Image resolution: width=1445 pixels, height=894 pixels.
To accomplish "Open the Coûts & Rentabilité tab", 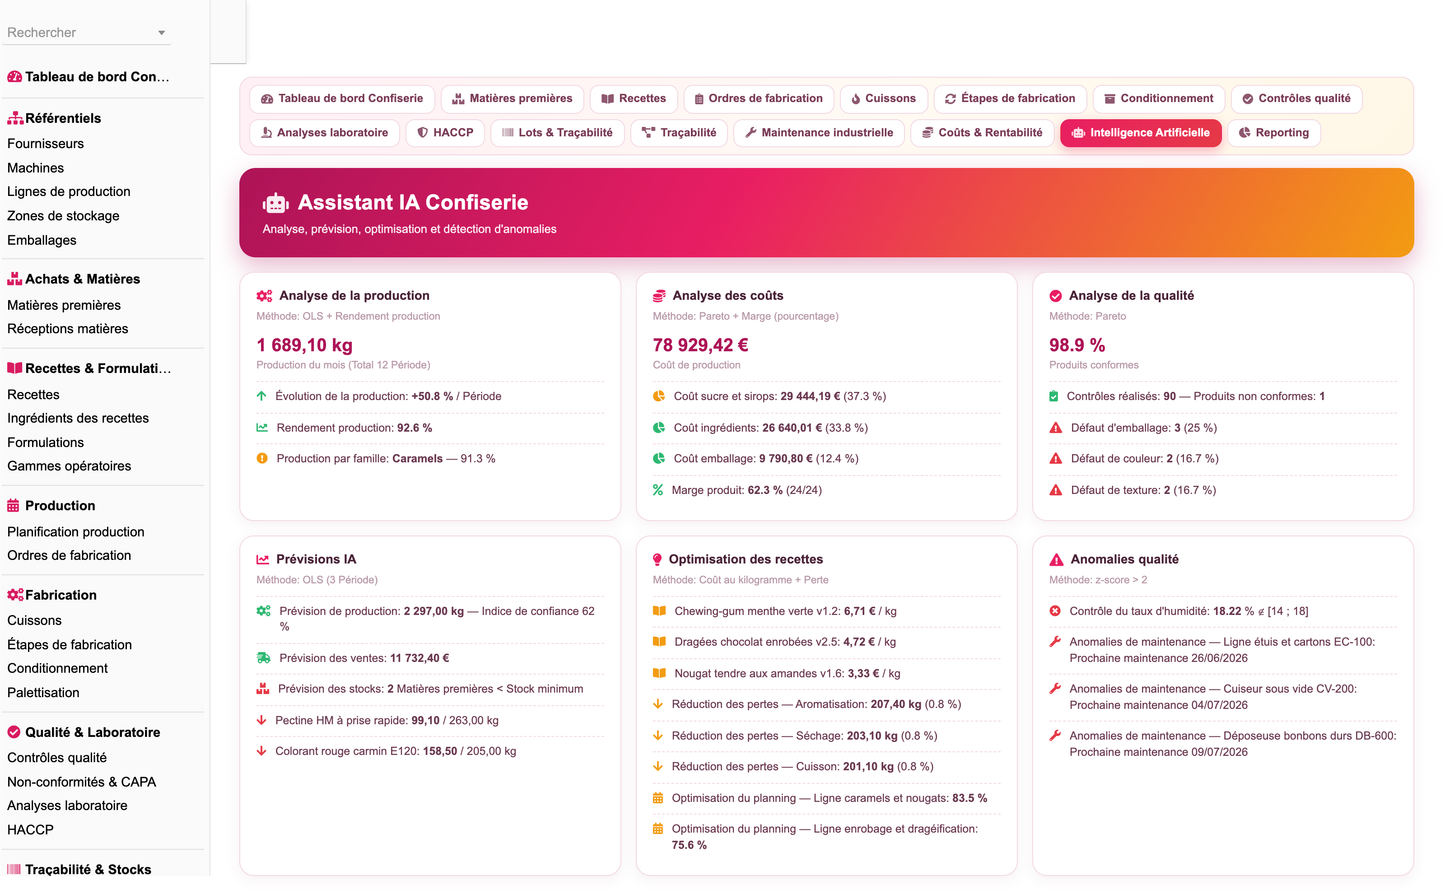I will click(x=982, y=133).
